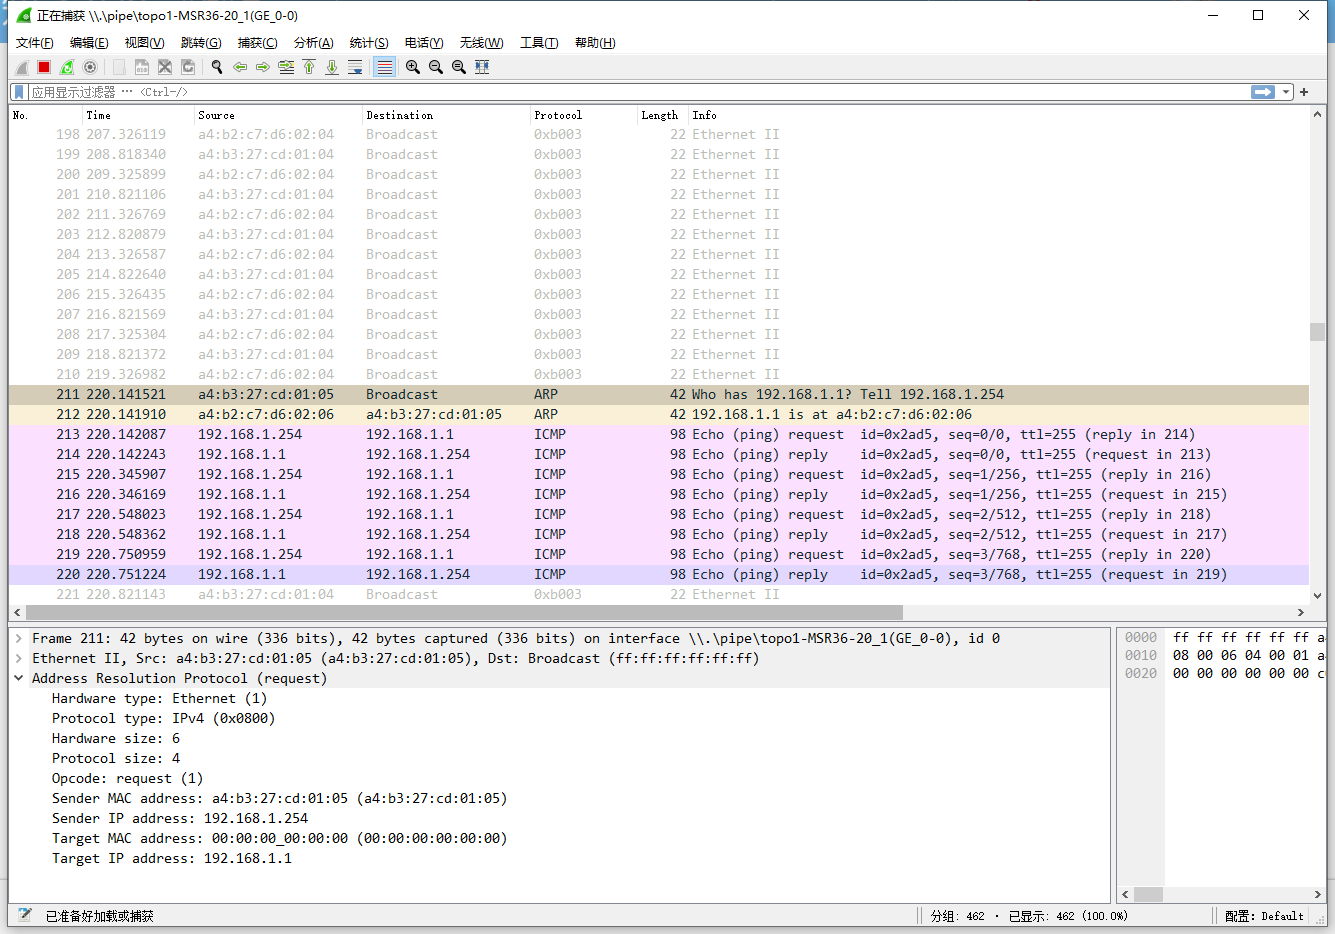Open capture options gear icon

click(90, 67)
